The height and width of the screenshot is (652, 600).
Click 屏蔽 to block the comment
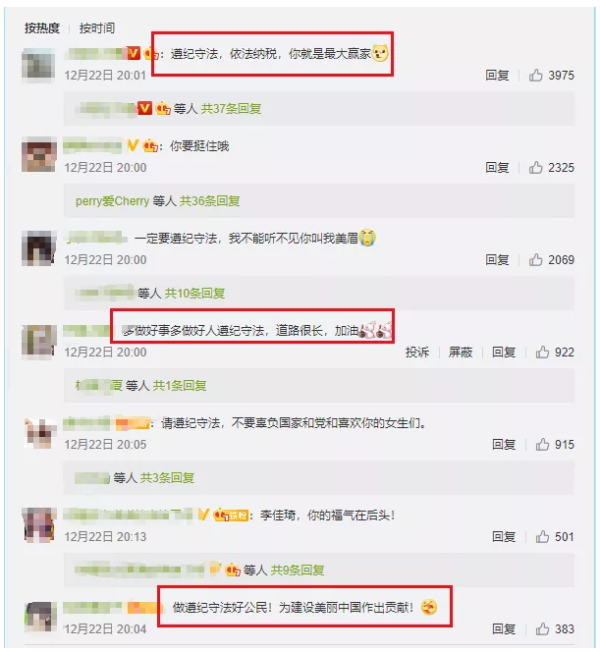460,352
